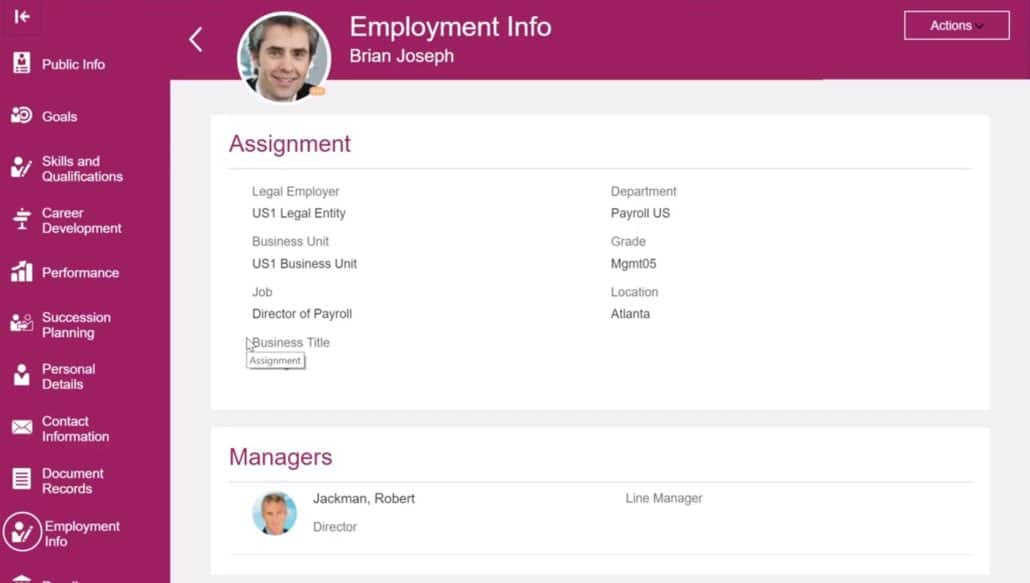Screen dimensions: 1030x583
Task: Select the Goals target icon
Action: (x=20, y=116)
